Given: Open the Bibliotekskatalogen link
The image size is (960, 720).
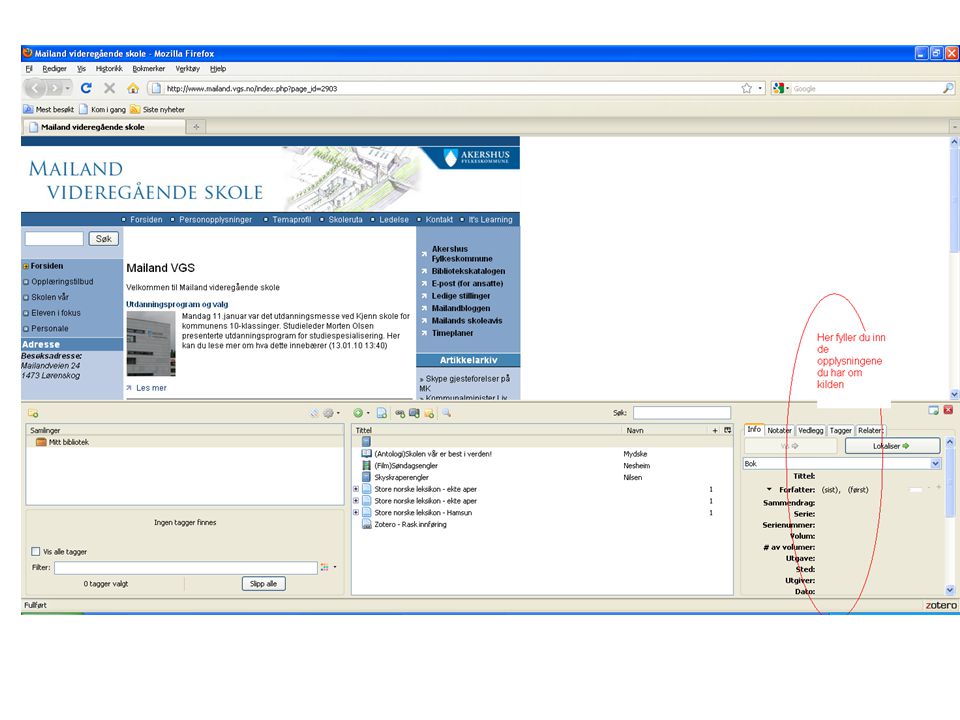Looking at the screenshot, I should (x=468, y=271).
